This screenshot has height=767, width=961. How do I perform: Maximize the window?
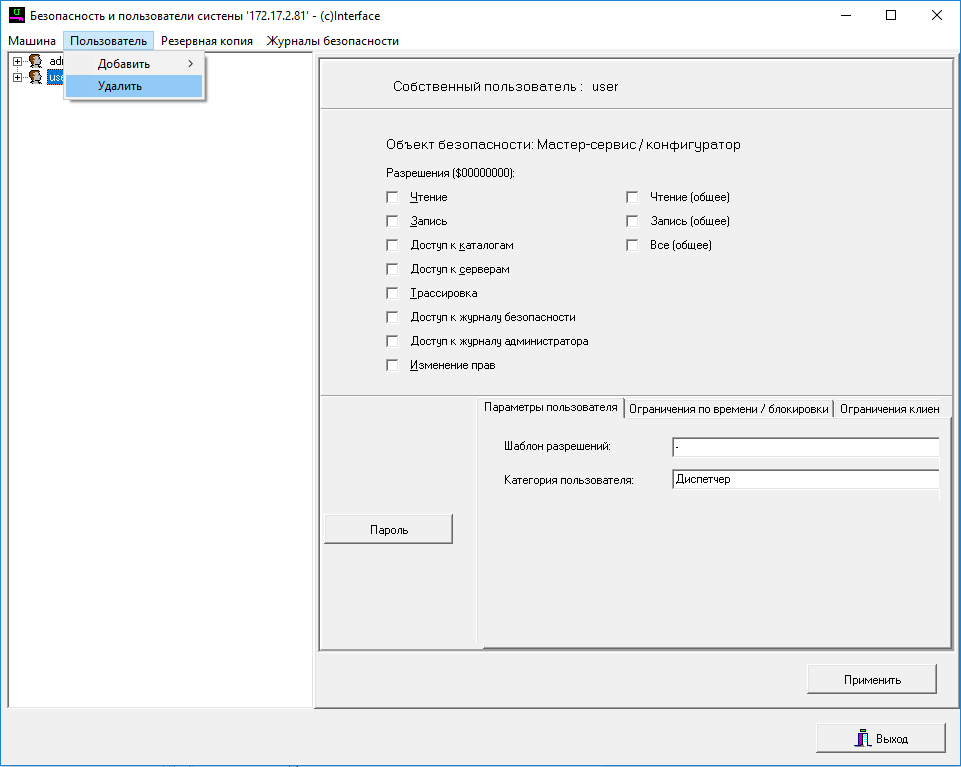pyautogui.click(x=891, y=16)
